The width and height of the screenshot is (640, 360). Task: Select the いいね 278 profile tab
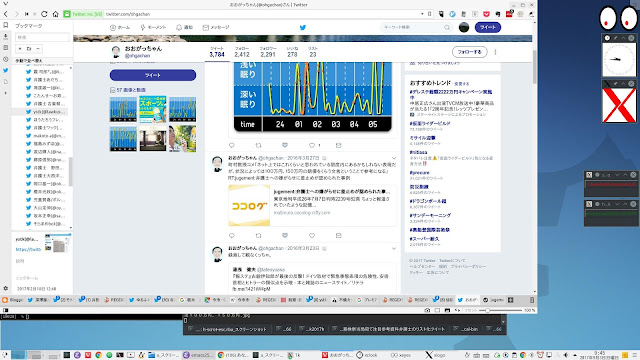click(x=292, y=52)
